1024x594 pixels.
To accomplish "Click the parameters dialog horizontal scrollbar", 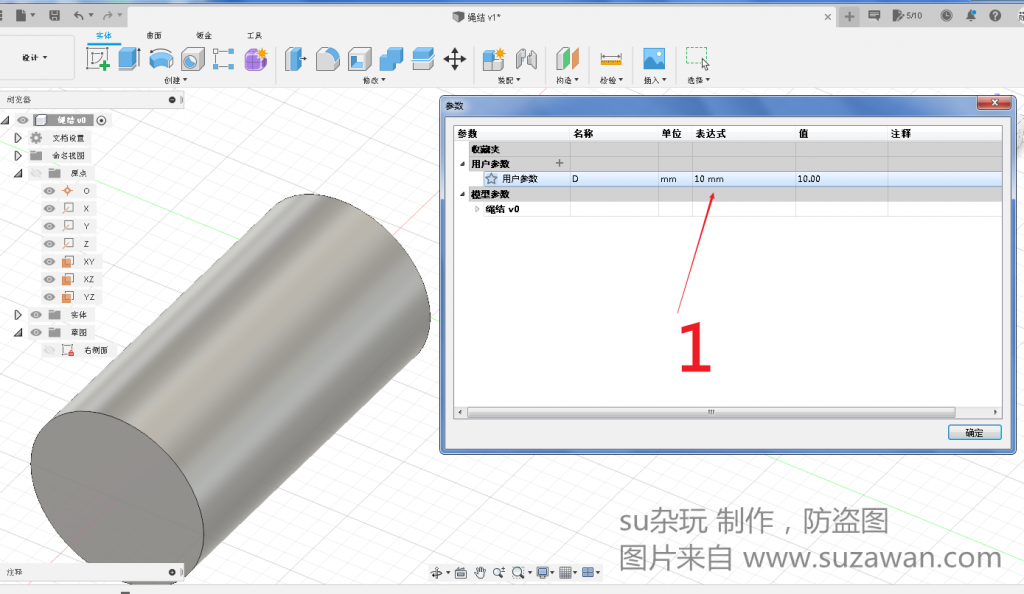I will click(x=711, y=412).
